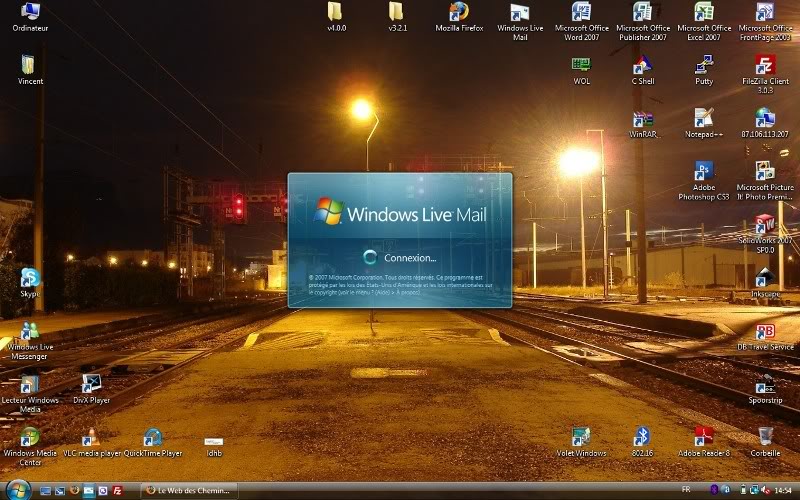
Task: Open the Inkscape desktop shortcut
Action: (x=765, y=283)
